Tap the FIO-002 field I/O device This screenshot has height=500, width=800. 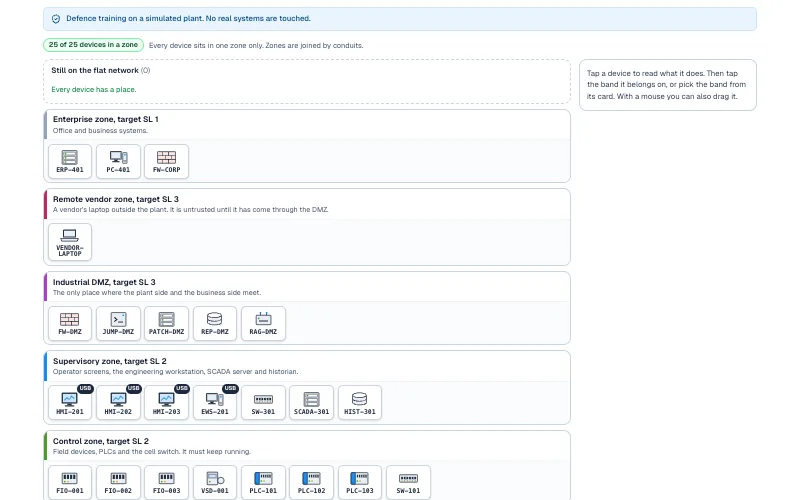(118, 483)
